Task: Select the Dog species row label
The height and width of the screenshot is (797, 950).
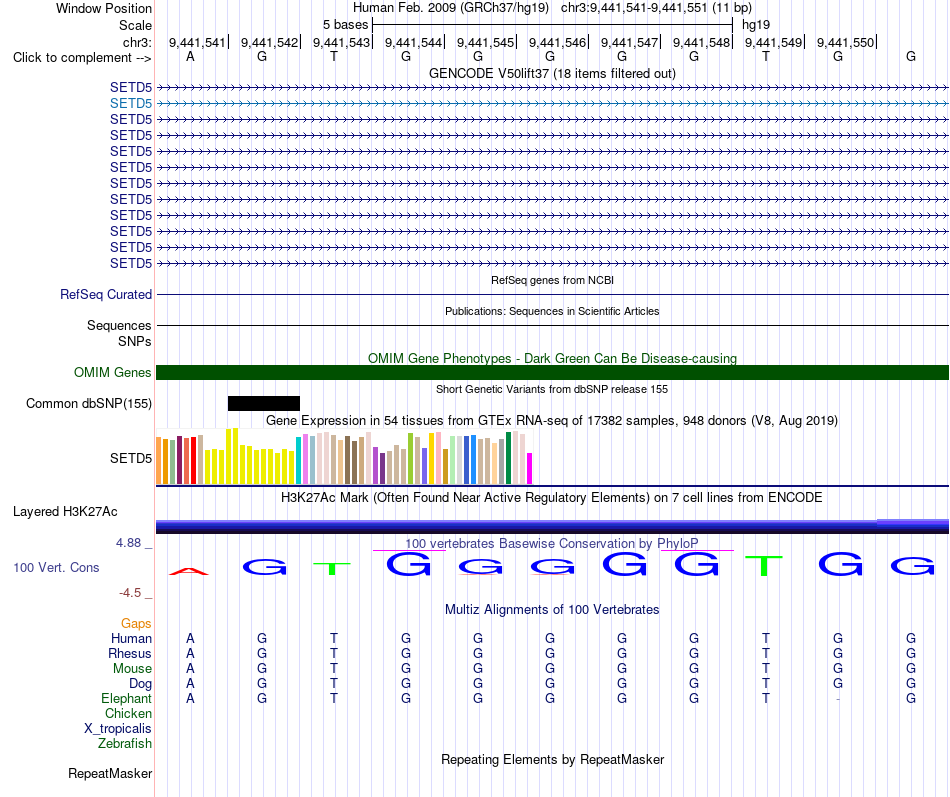Action: [140, 684]
